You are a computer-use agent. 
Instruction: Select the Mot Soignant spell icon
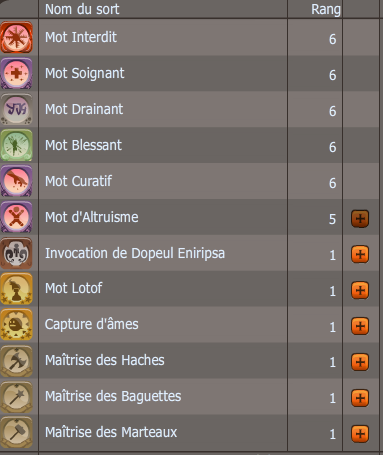16,73
